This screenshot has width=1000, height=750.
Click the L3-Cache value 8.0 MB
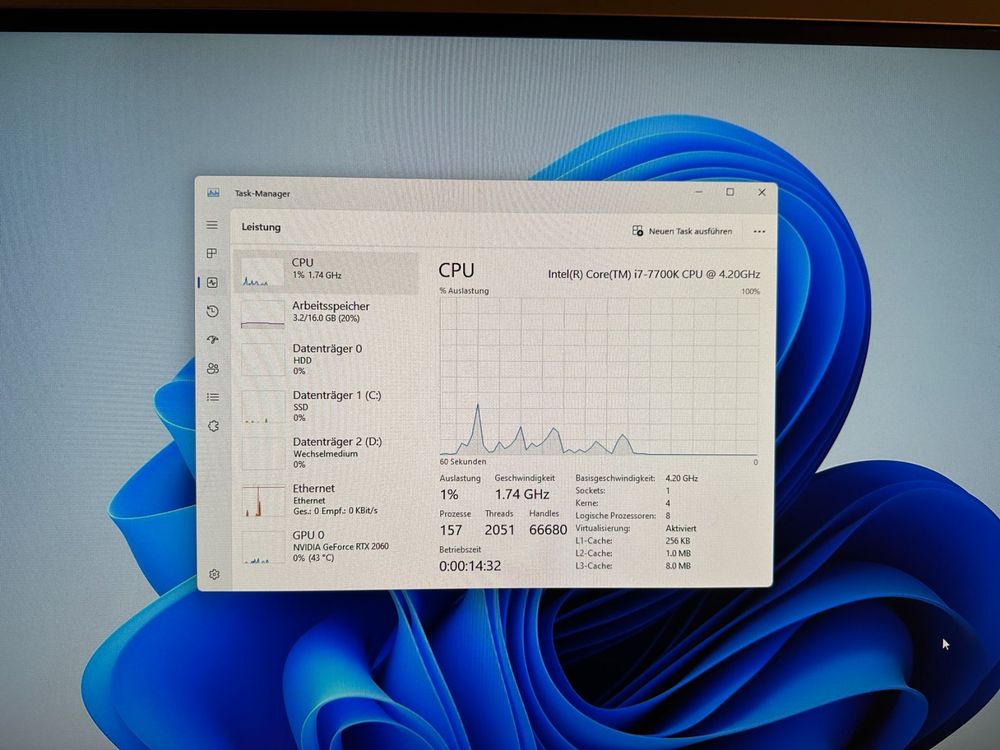click(678, 566)
